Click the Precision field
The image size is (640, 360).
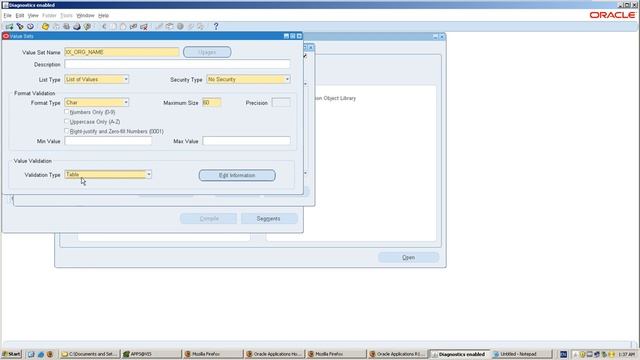[281, 102]
